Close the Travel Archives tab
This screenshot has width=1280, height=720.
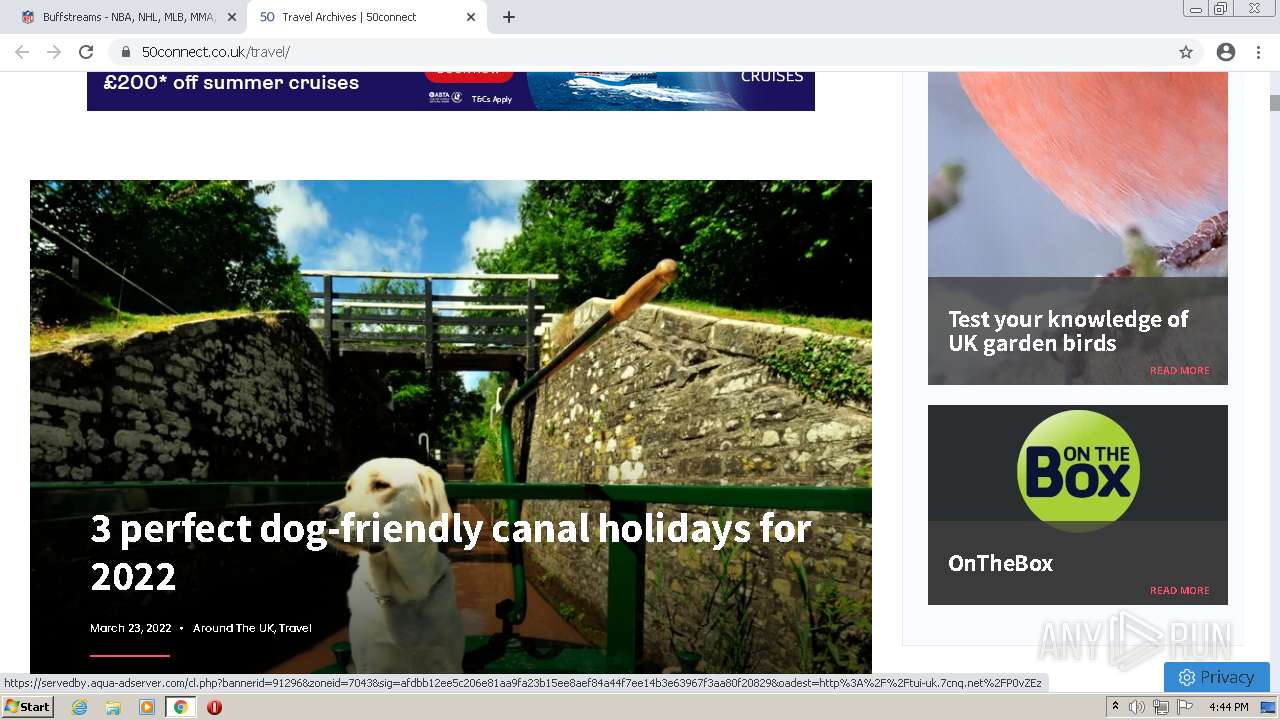coord(471,17)
